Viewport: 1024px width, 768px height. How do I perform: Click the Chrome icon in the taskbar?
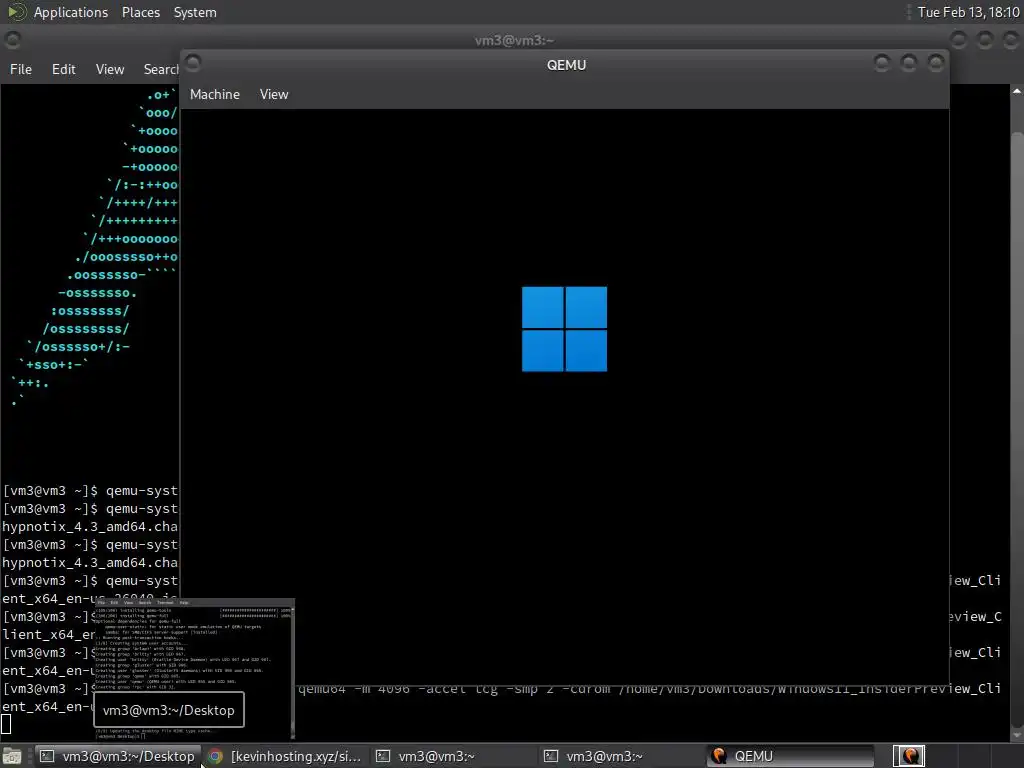[215, 756]
